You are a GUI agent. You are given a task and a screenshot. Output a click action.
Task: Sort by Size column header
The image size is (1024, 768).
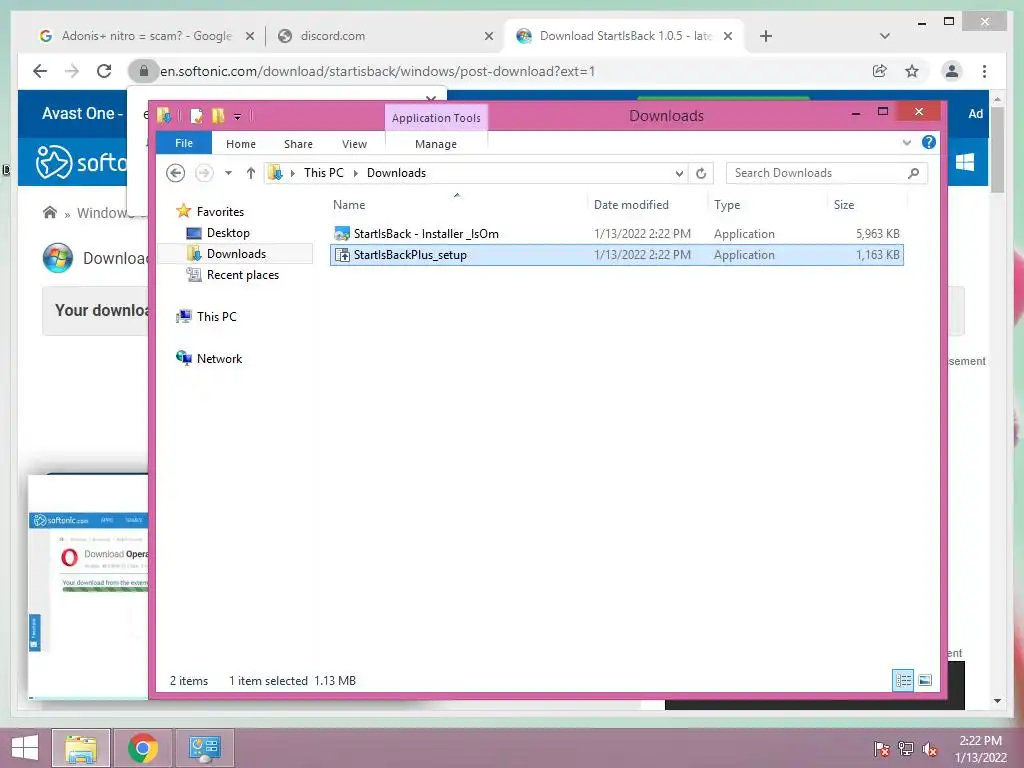point(844,204)
